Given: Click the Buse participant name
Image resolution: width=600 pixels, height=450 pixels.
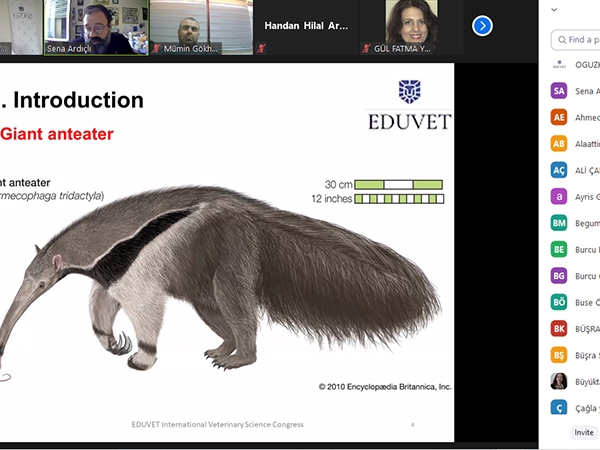Looking at the screenshot, I should pos(587,302).
